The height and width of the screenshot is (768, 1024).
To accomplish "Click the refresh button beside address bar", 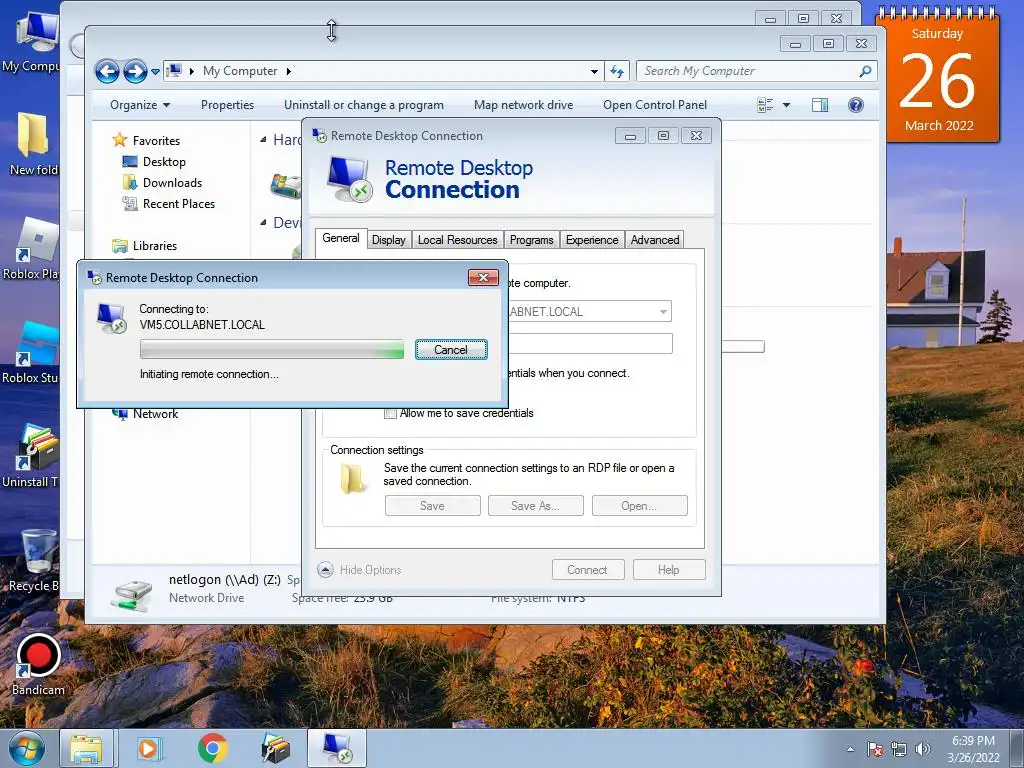I will click(617, 71).
